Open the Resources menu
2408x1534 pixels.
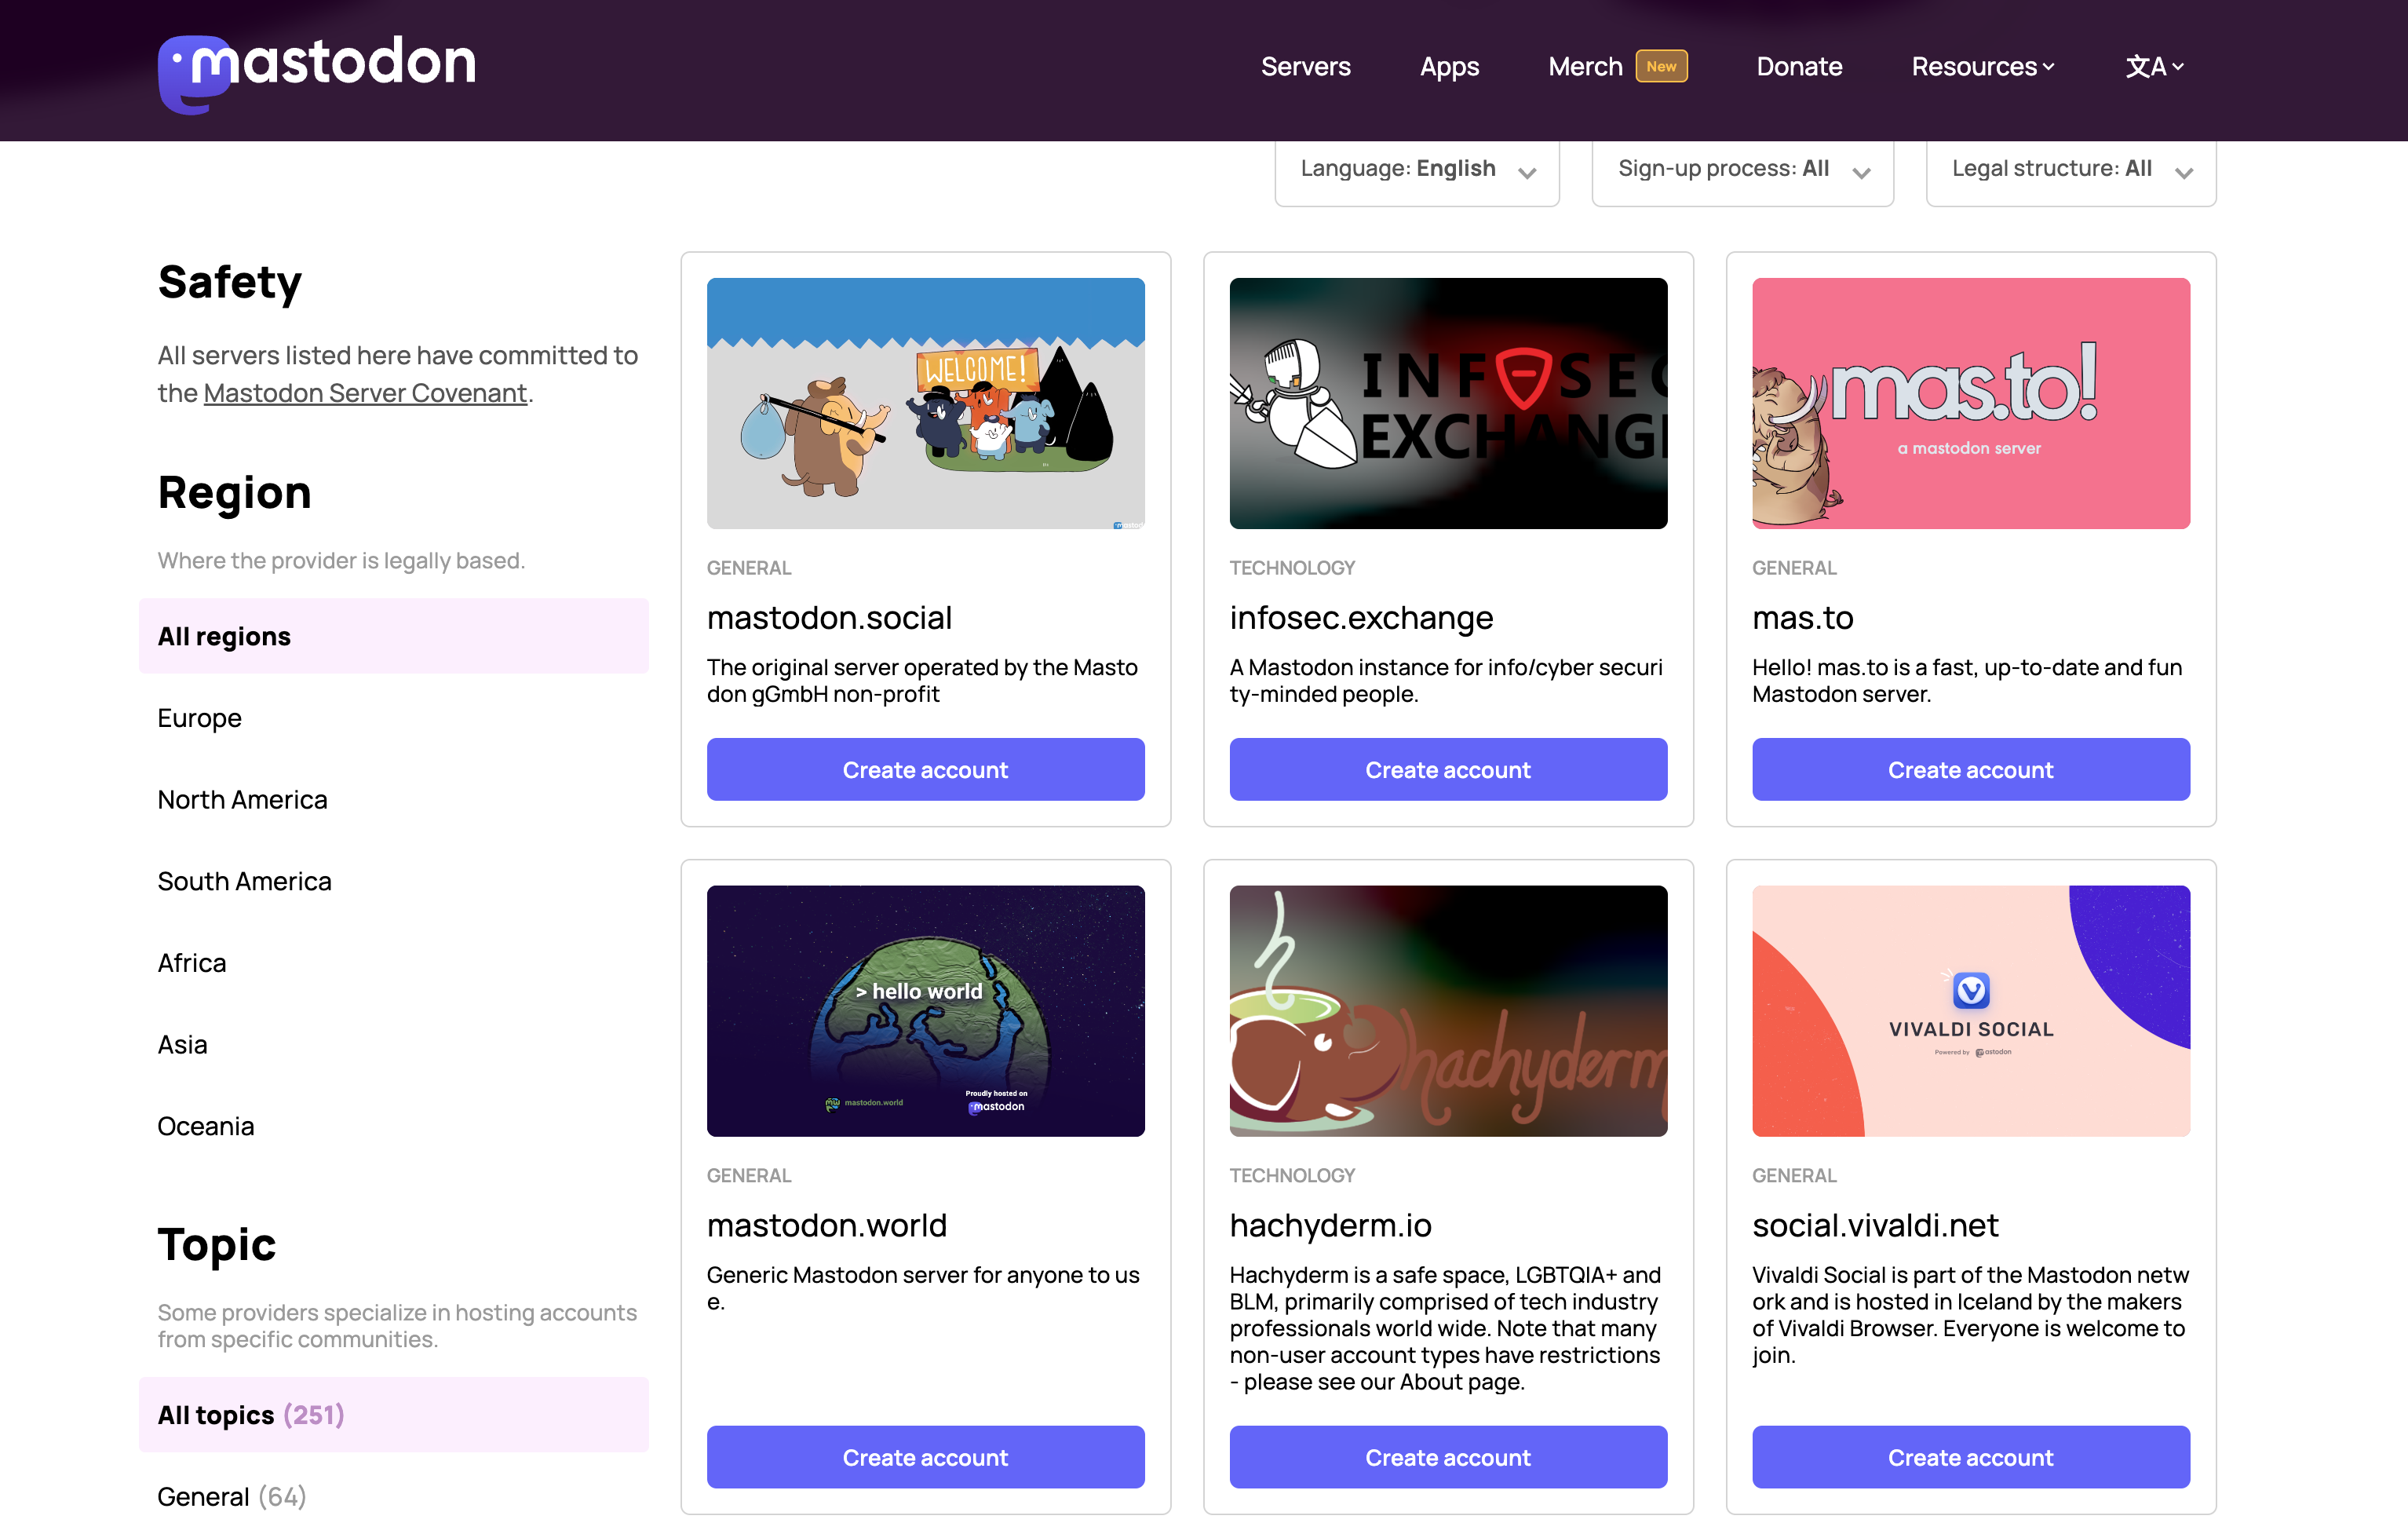(1982, 67)
